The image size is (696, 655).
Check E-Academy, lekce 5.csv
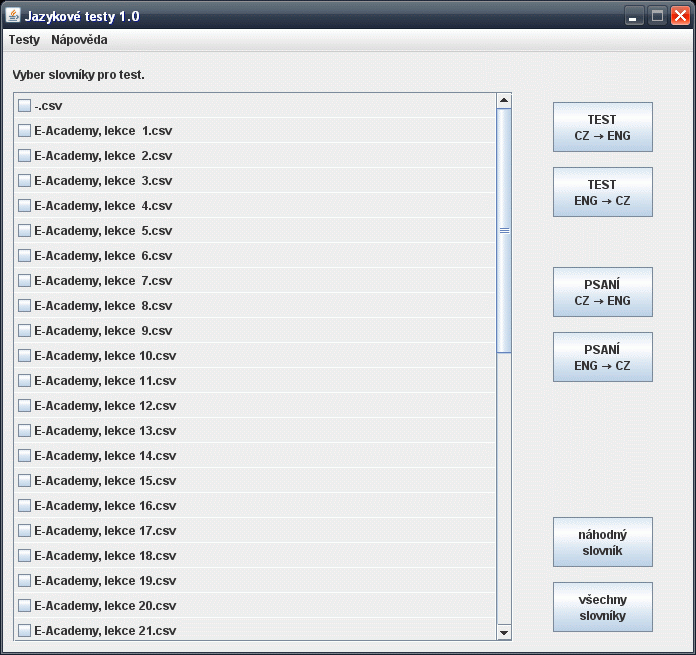[24, 231]
